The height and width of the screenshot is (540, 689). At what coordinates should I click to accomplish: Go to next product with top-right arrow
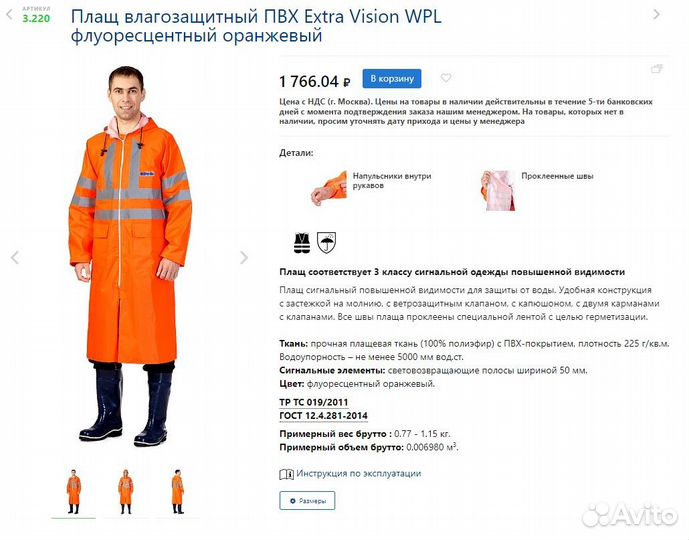[656, 14]
